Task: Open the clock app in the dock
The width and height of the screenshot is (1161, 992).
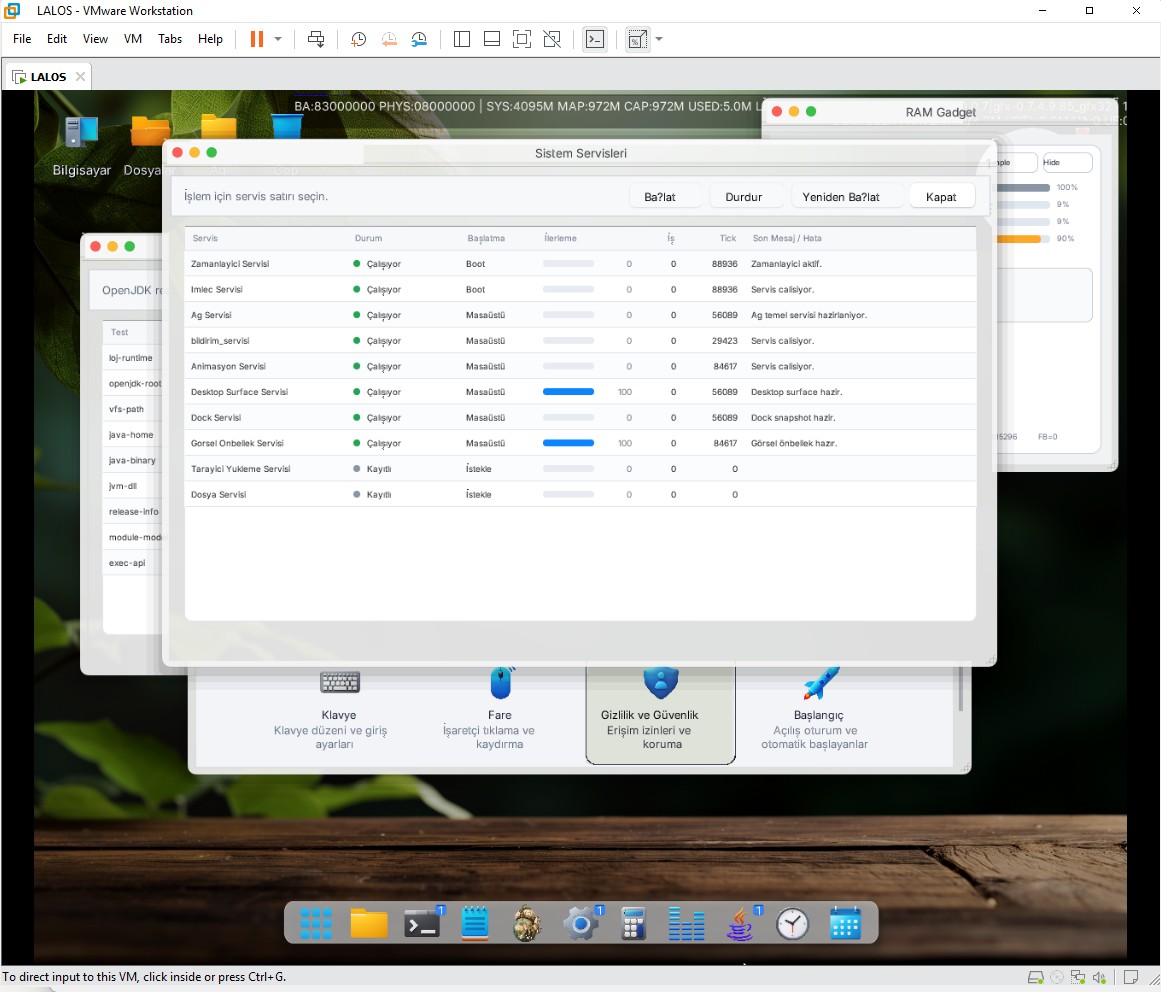Action: click(x=792, y=923)
